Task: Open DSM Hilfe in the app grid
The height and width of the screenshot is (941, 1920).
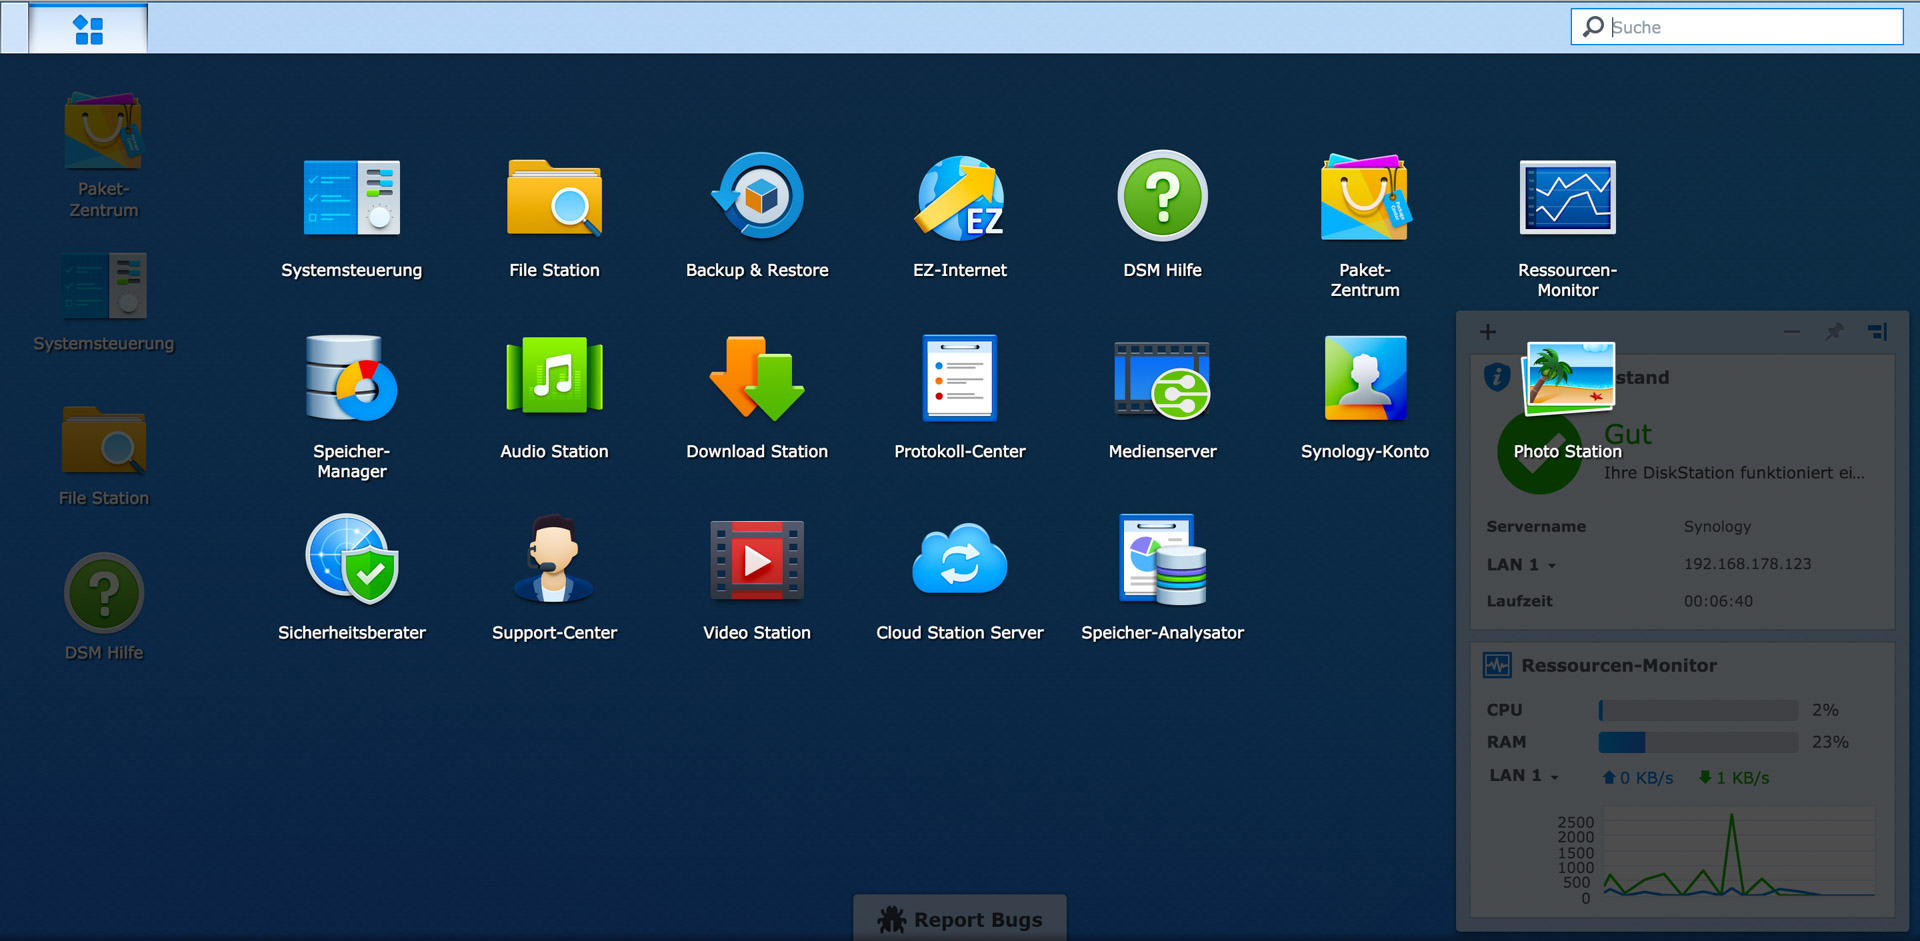Action: click(1162, 196)
